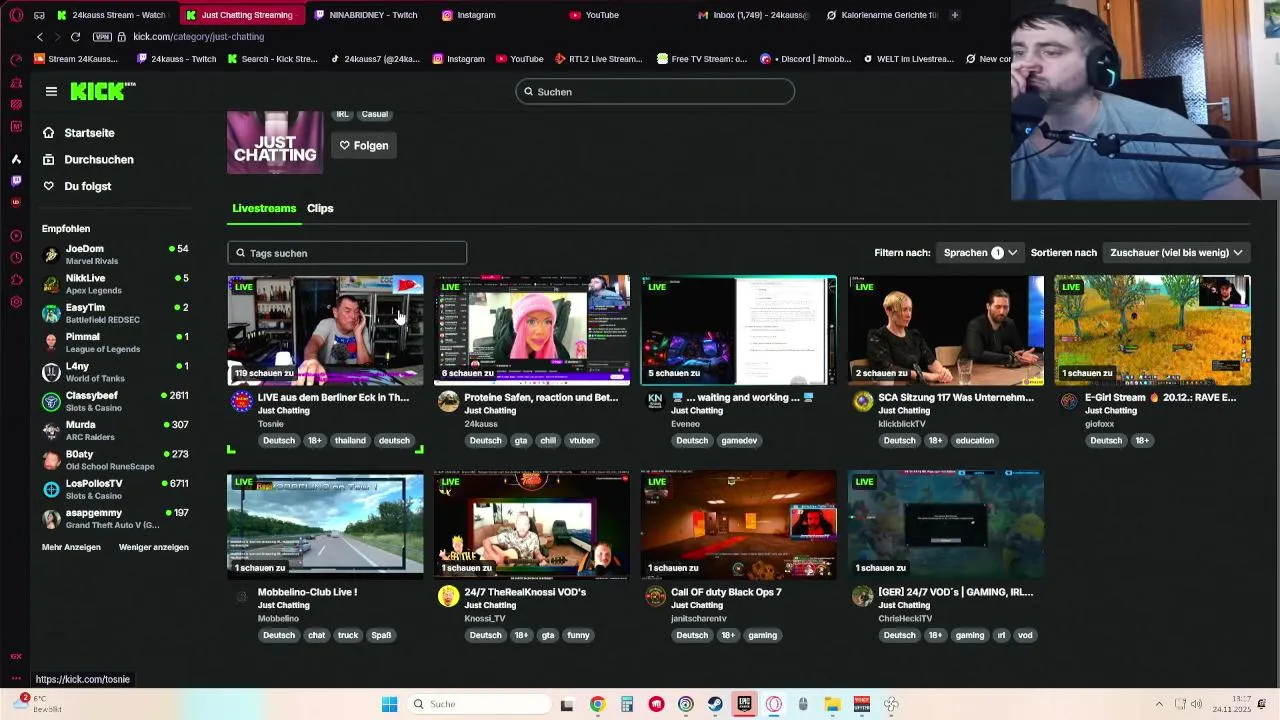Click the Kick Suchen search field

click(x=655, y=92)
